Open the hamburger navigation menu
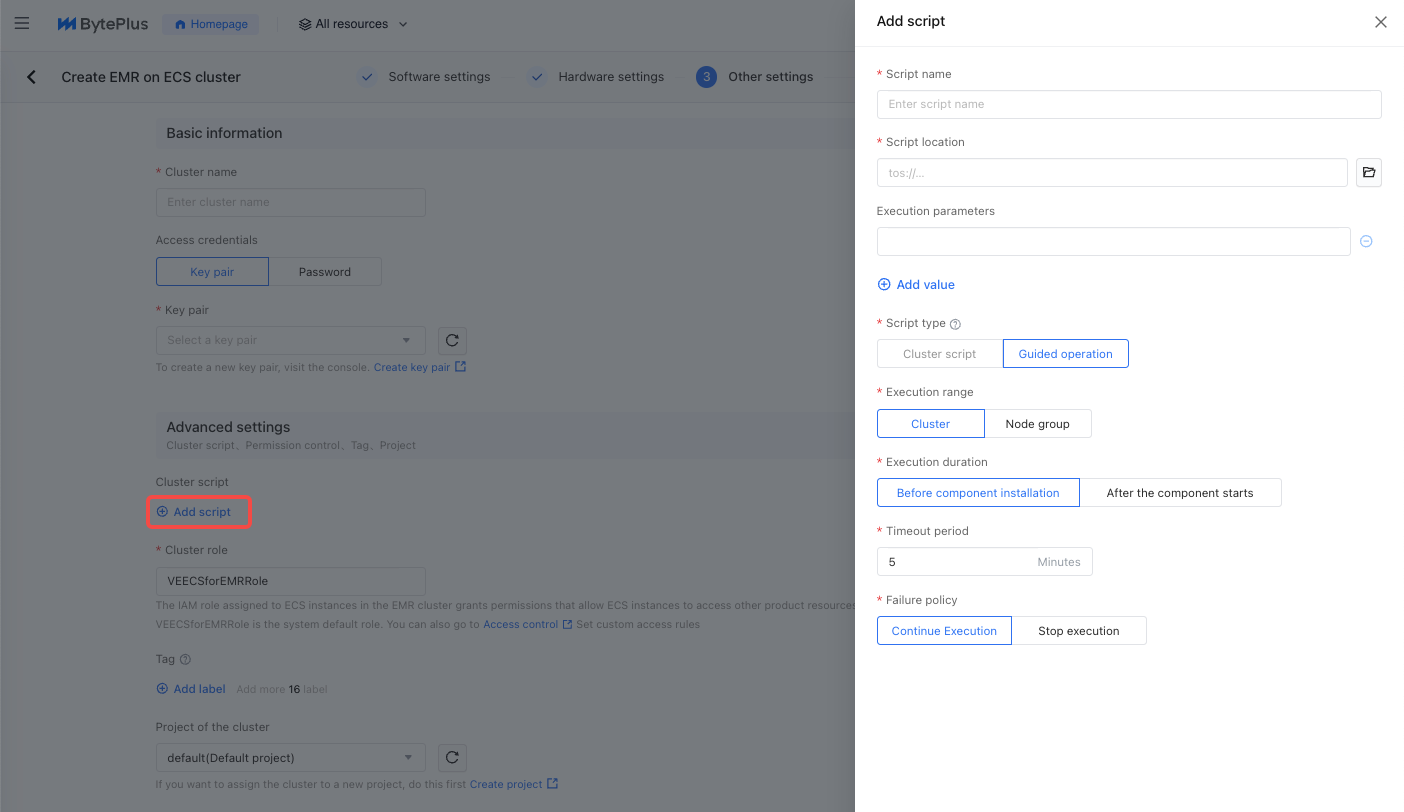 tap(22, 24)
